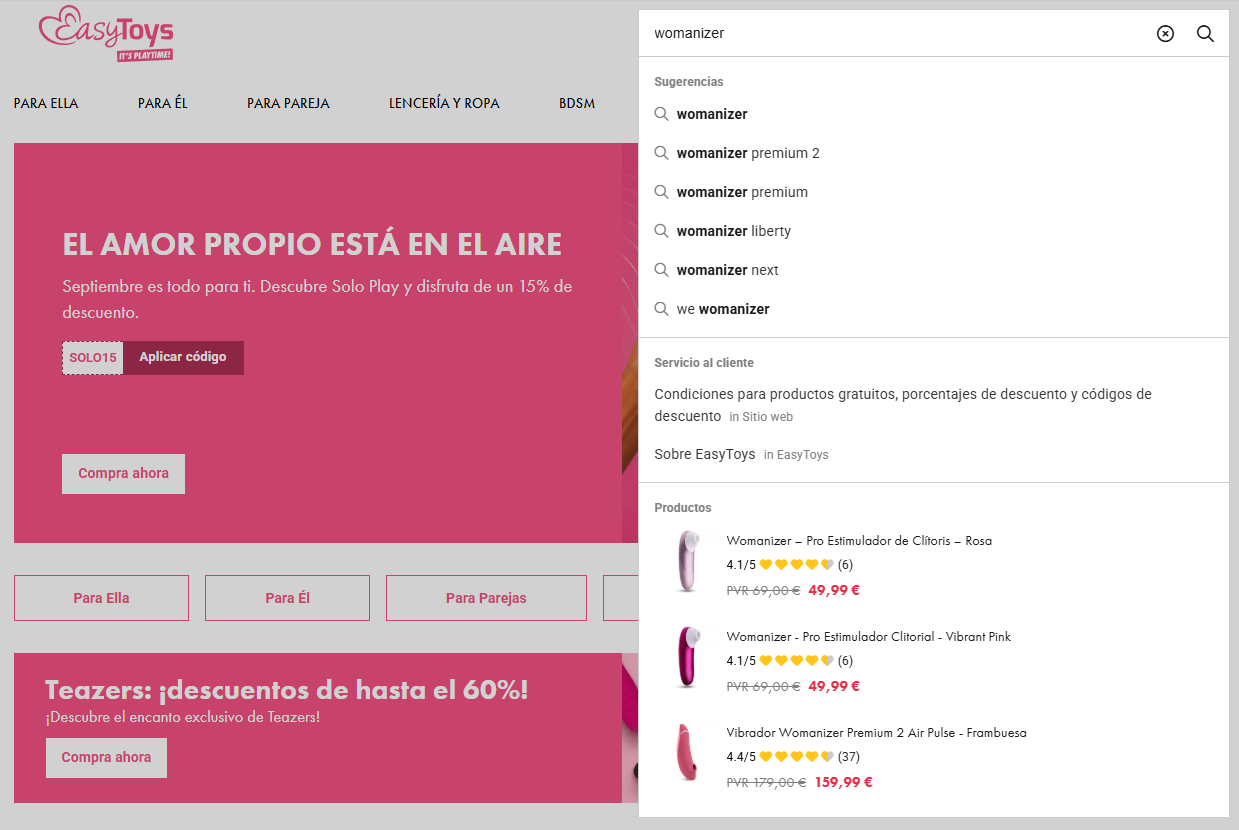The height and width of the screenshot is (830, 1239).
Task: Select the Para Él category button
Action: [287, 598]
